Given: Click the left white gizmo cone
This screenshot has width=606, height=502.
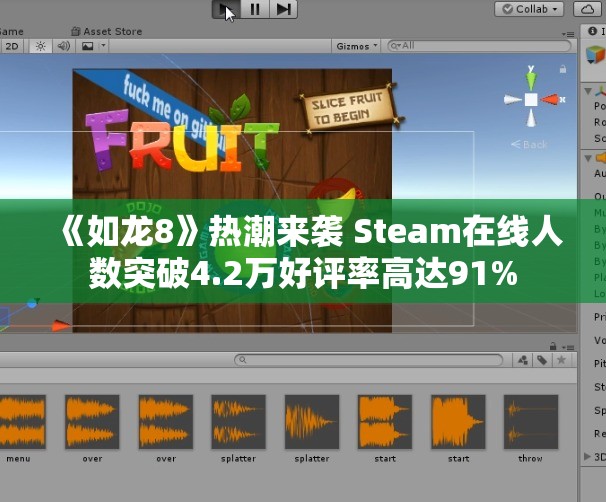Looking at the screenshot, I should coord(512,100).
